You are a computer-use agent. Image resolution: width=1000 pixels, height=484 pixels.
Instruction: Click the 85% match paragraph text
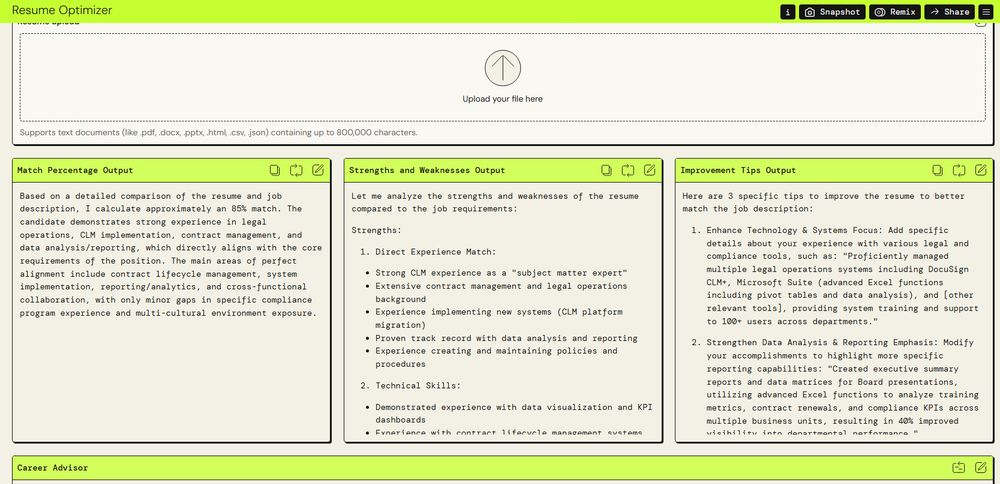[x=171, y=254]
